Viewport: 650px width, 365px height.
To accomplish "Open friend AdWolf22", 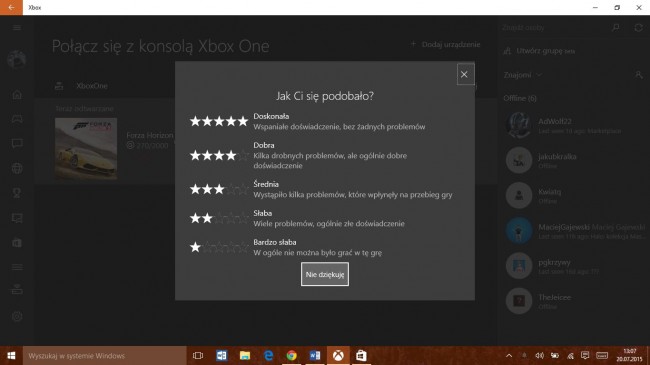I will pyautogui.click(x=574, y=125).
